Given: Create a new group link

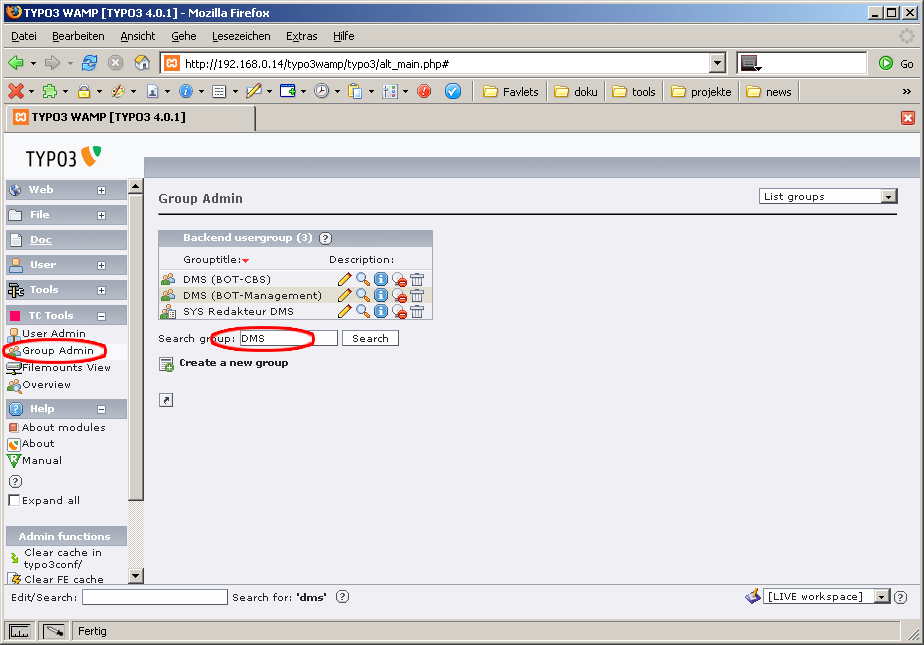Looking at the screenshot, I should [233, 363].
